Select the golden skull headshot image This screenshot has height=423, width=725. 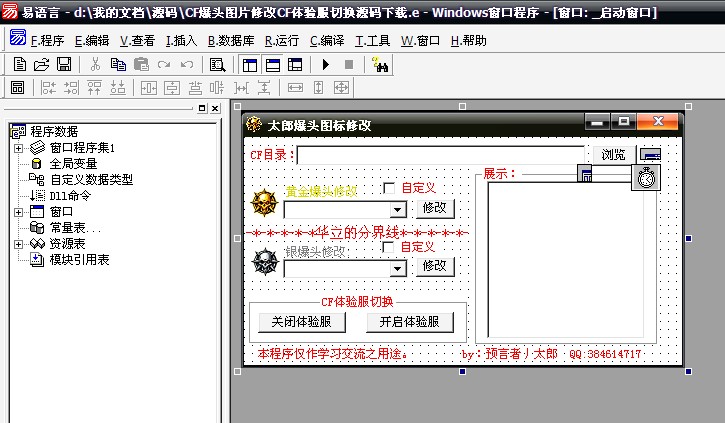pyautogui.click(x=264, y=202)
